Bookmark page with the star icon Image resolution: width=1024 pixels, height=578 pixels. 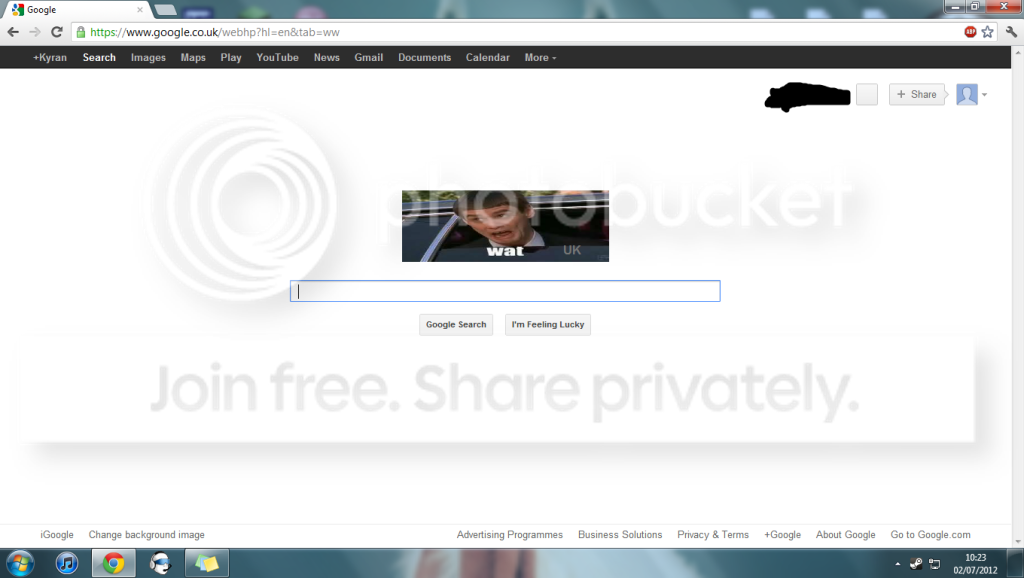(987, 32)
